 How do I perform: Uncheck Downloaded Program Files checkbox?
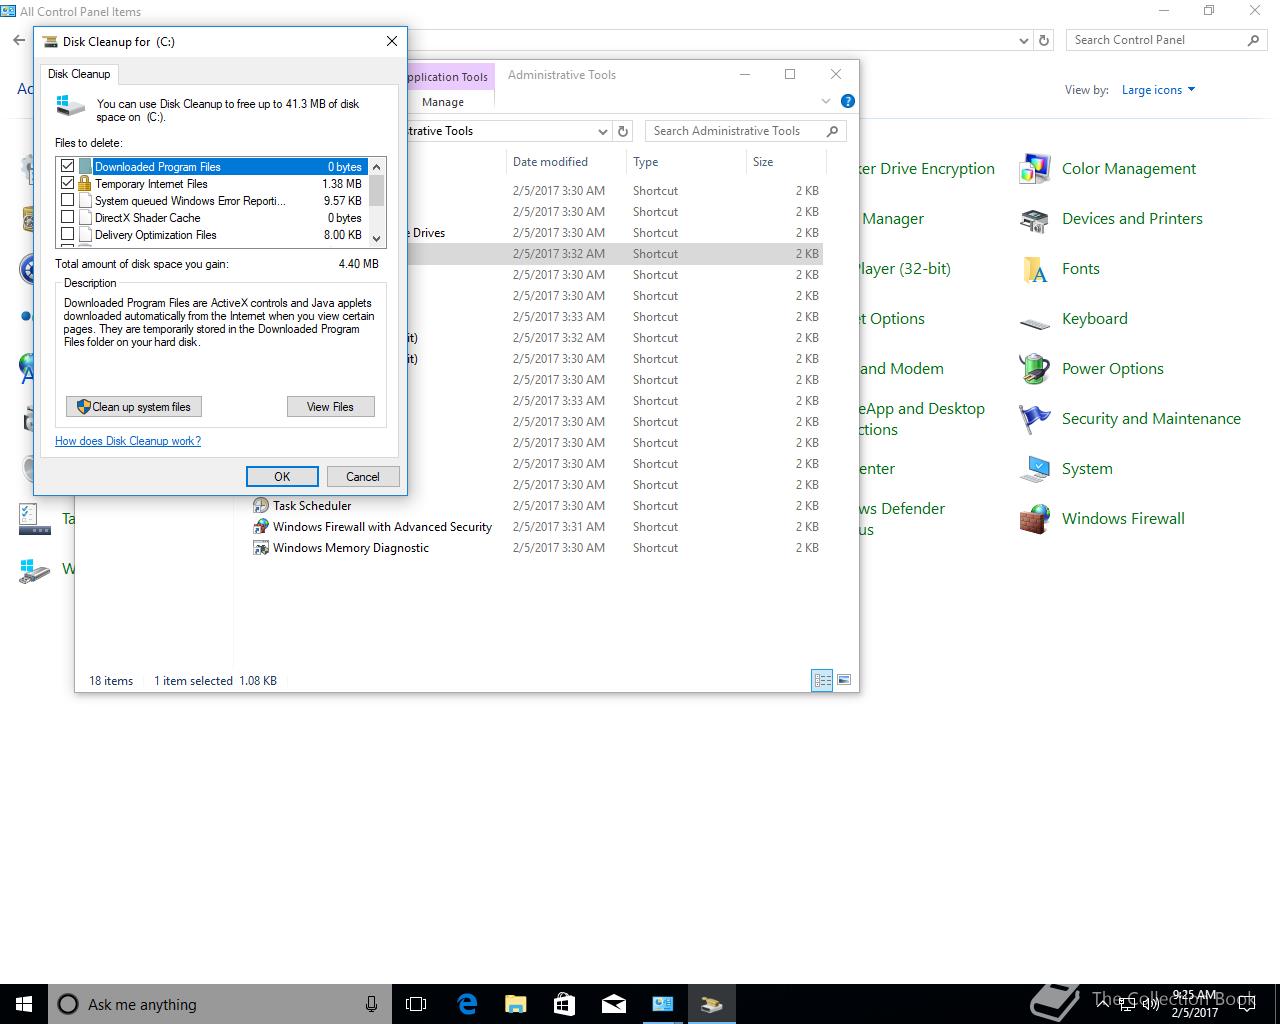pos(68,166)
